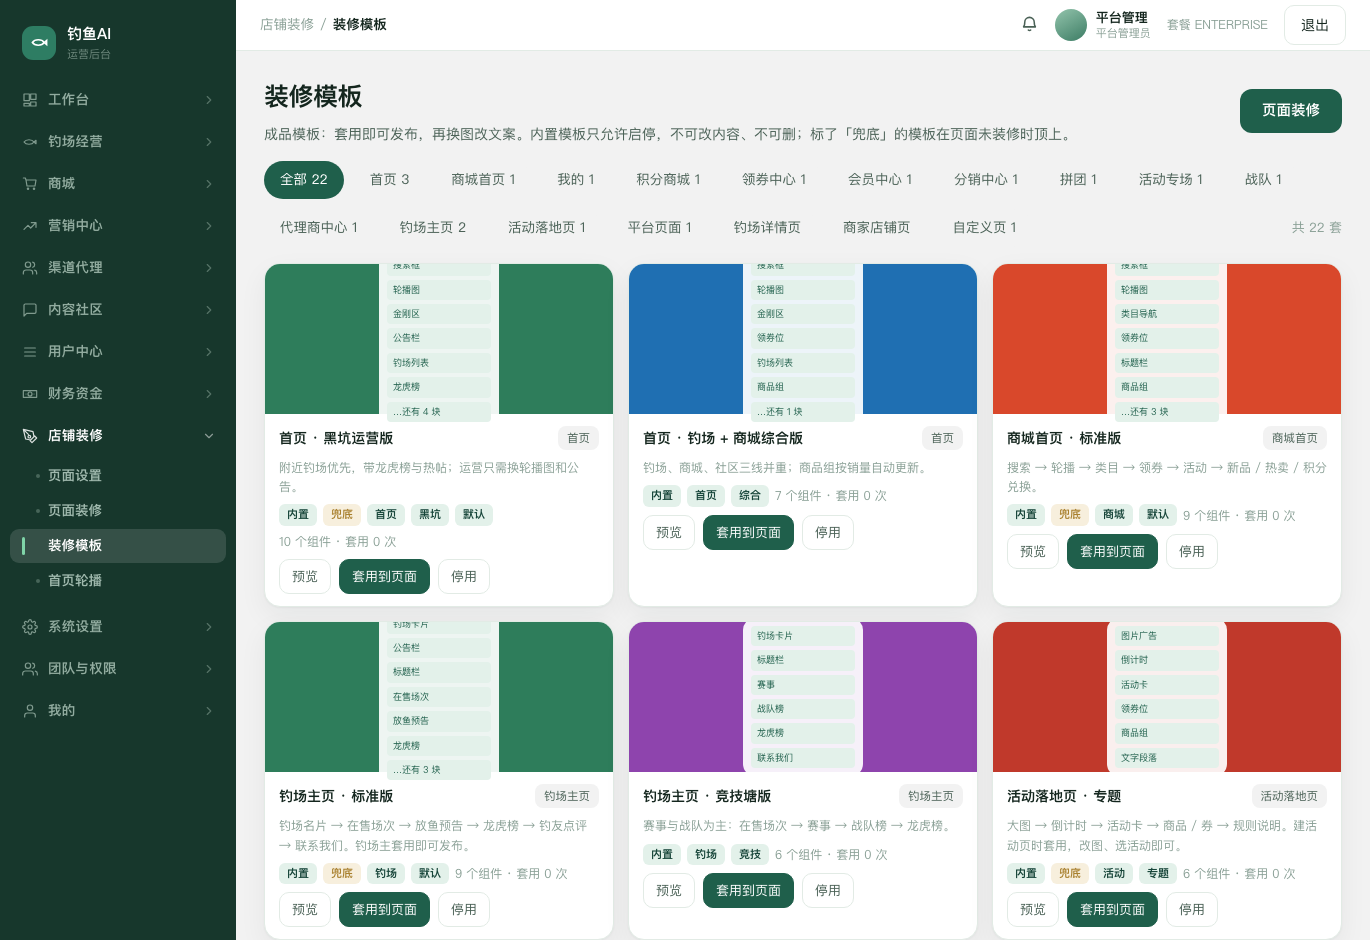This screenshot has width=1370, height=940.
Task: Open the blue 首页 · 钓场 + 商城综合版 thumbnail
Action: (x=803, y=339)
